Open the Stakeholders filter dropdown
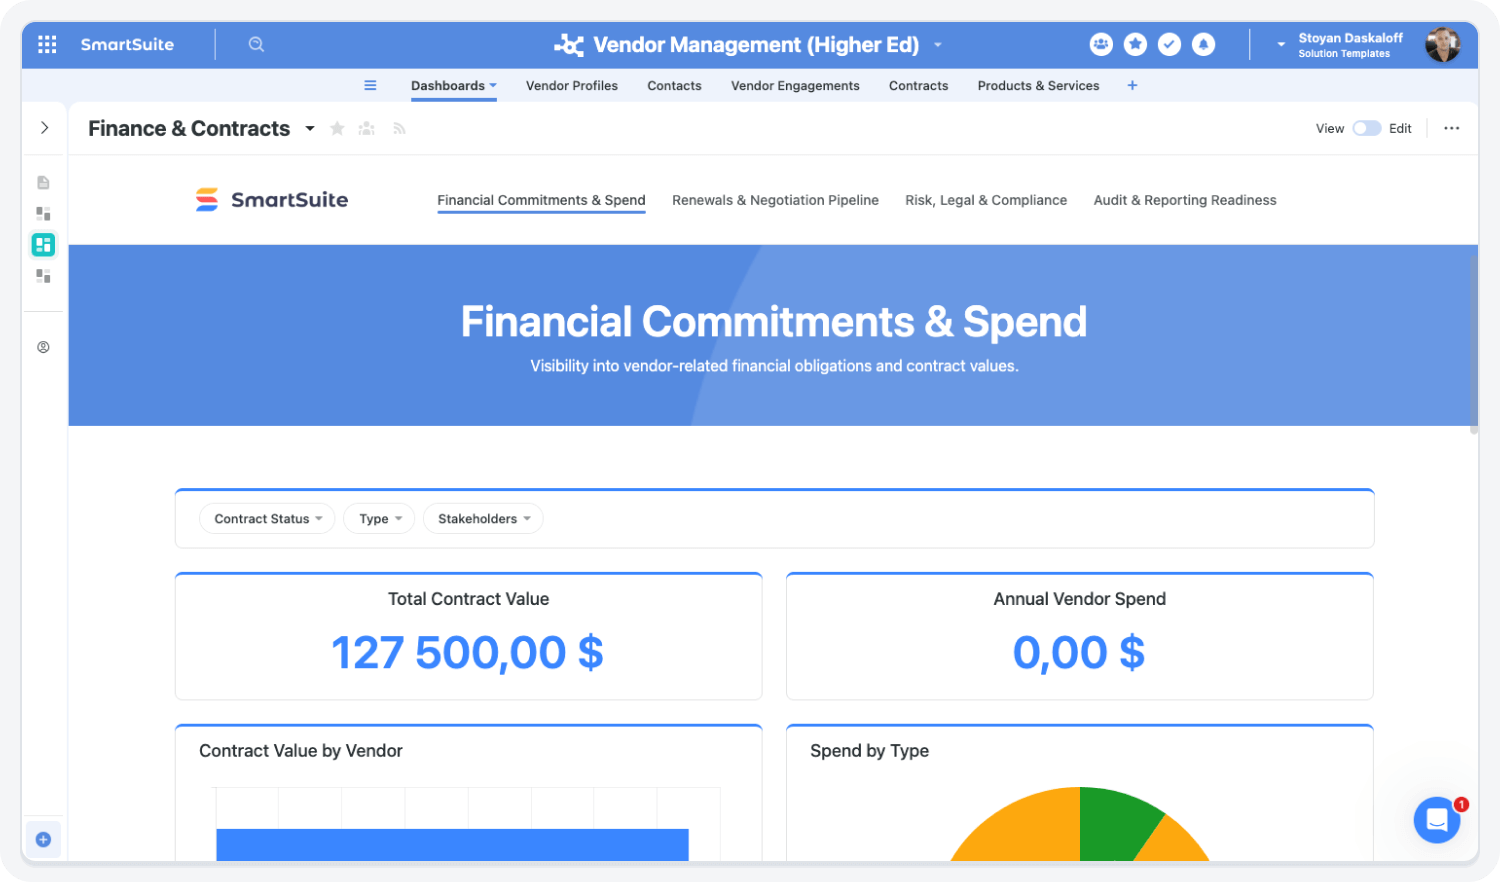 point(483,518)
